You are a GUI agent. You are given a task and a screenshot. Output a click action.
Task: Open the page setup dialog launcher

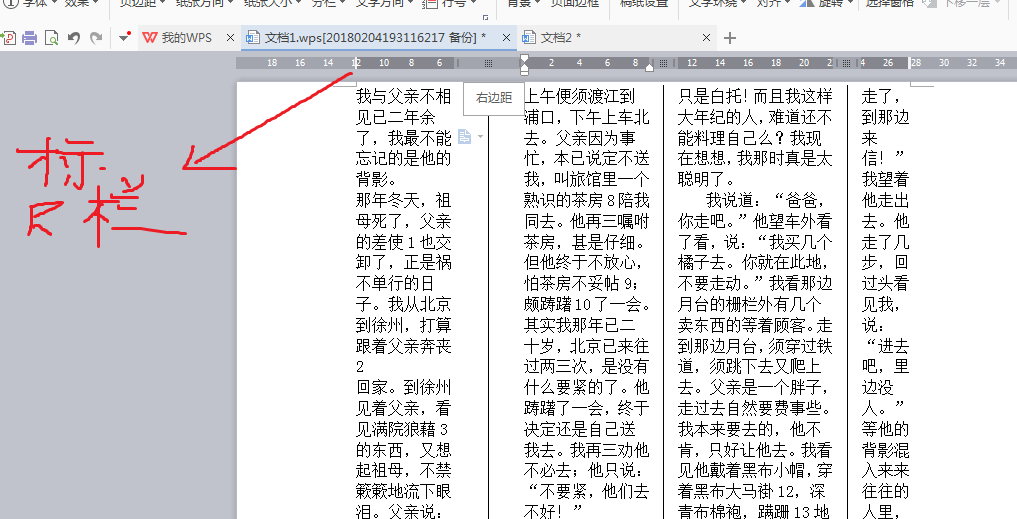[x=485, y=18]
